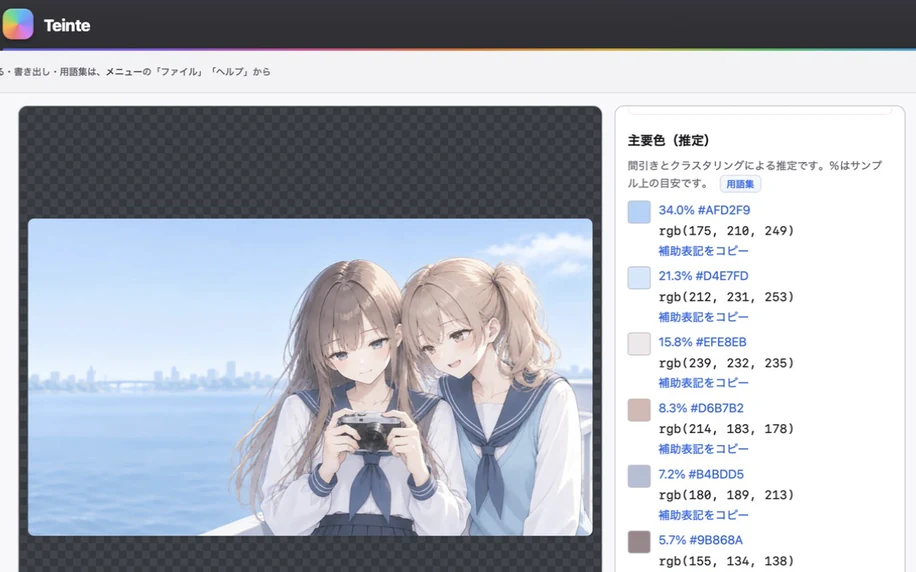Select the #EFE8EB off-white swatch
The width and height of the screenshot is (916, 572).
pyautogui.click(x=639, y=344)
